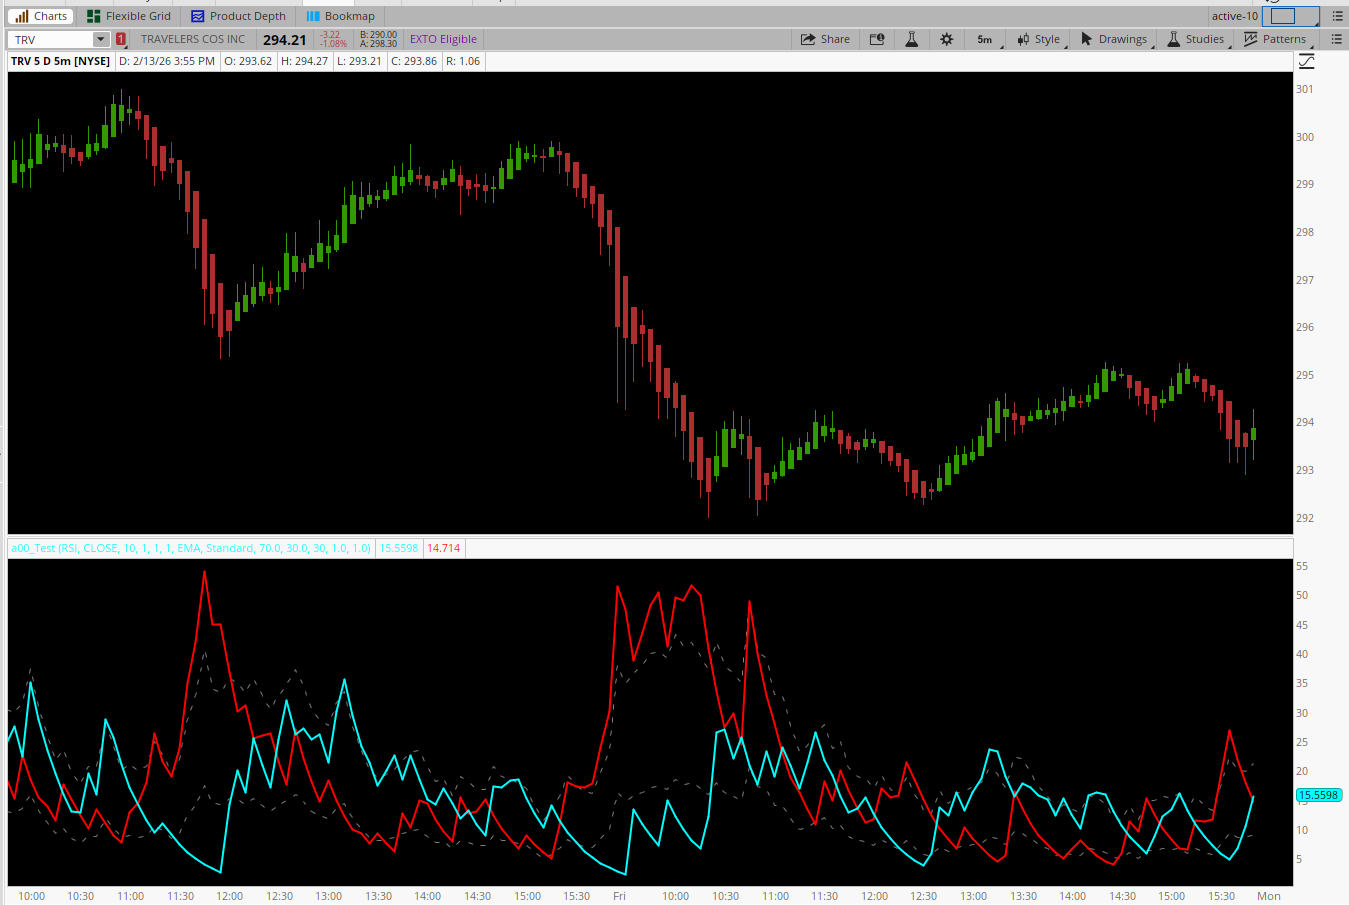Expand the TRV symbol dropdown arrow
The width and height of the screenshot is (1349, 905).
pyautogui.click(x=100, y=39)
